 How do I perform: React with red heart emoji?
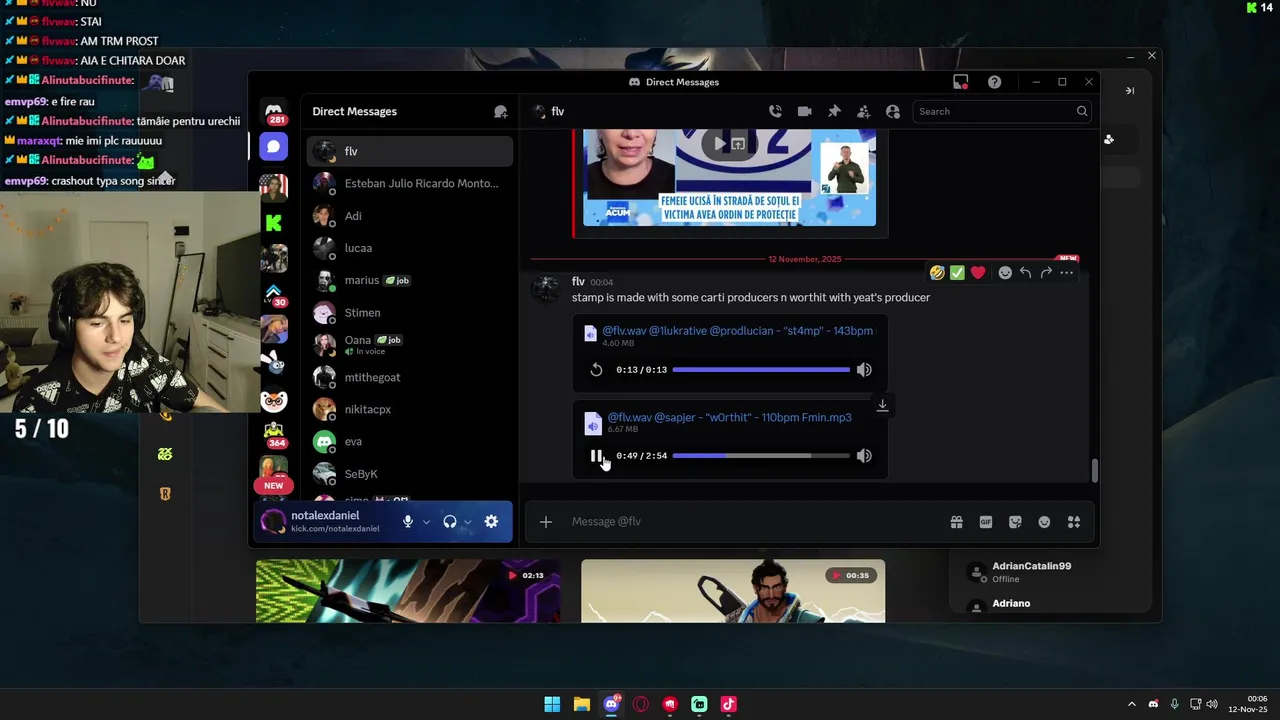tap(978, 273)
